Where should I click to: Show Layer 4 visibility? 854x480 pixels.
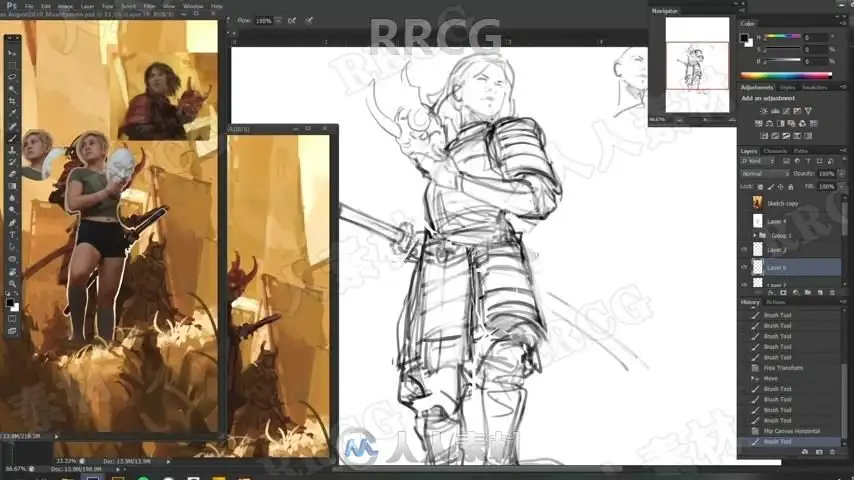point(744,221)
